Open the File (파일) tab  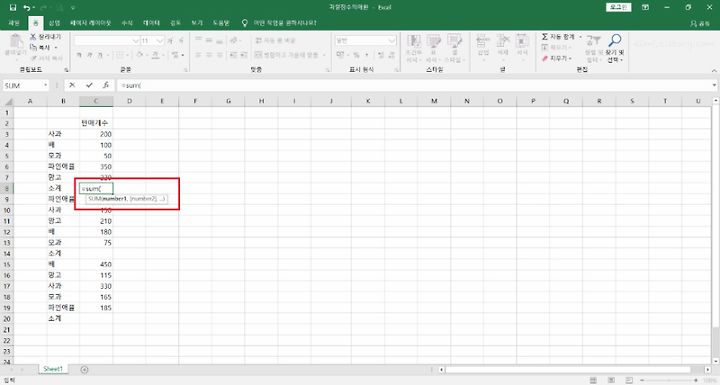(x=14, y=23)
